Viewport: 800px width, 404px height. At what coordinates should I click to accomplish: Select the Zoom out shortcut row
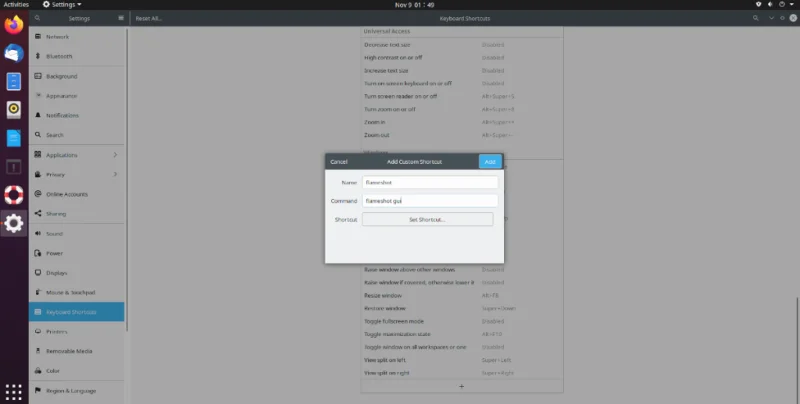(x=462, y=135)
